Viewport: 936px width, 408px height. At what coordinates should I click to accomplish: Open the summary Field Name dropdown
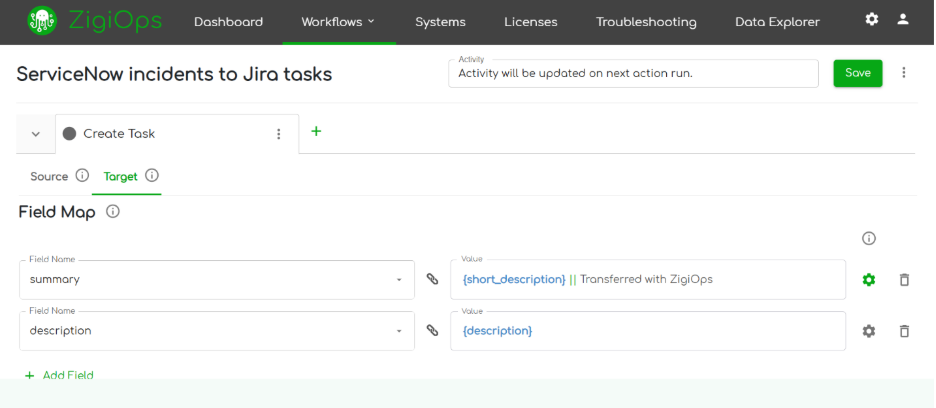tap(217, 280)
